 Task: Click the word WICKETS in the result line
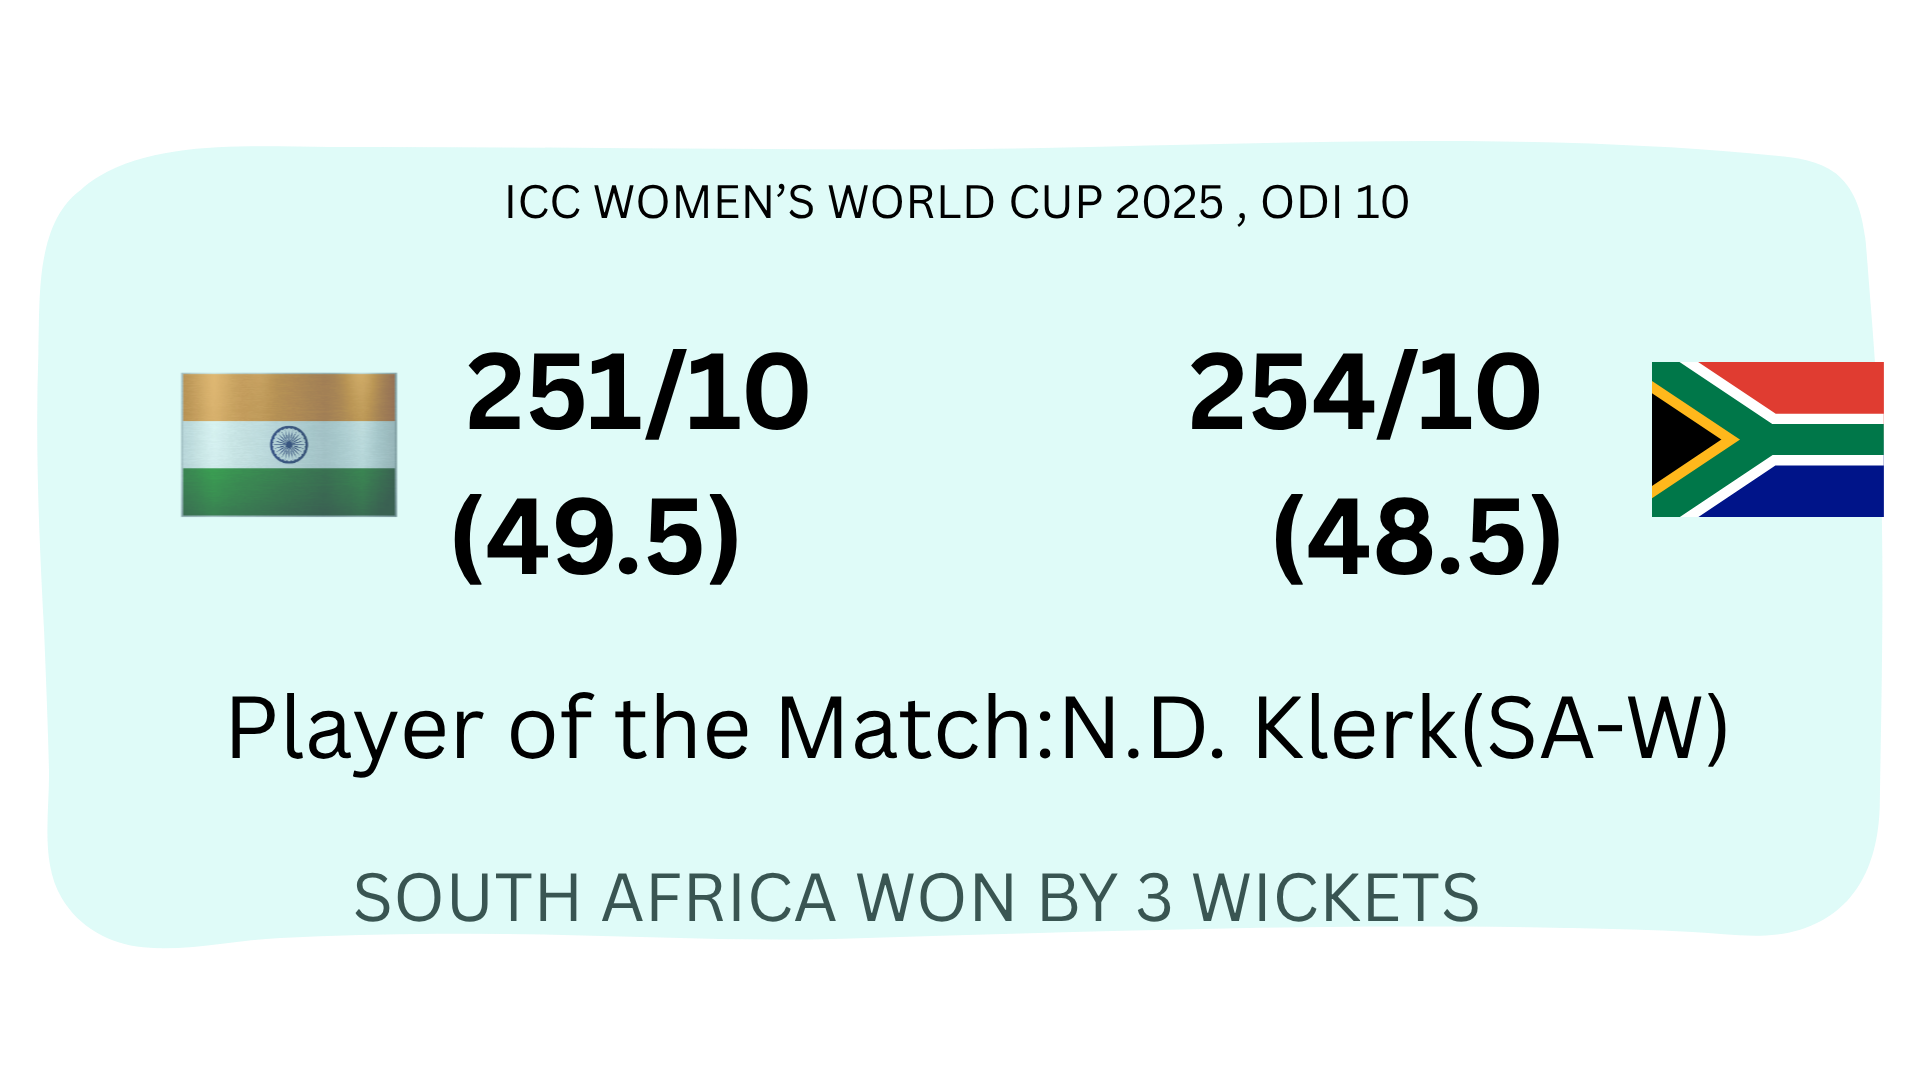click(x=1336, y=898)
